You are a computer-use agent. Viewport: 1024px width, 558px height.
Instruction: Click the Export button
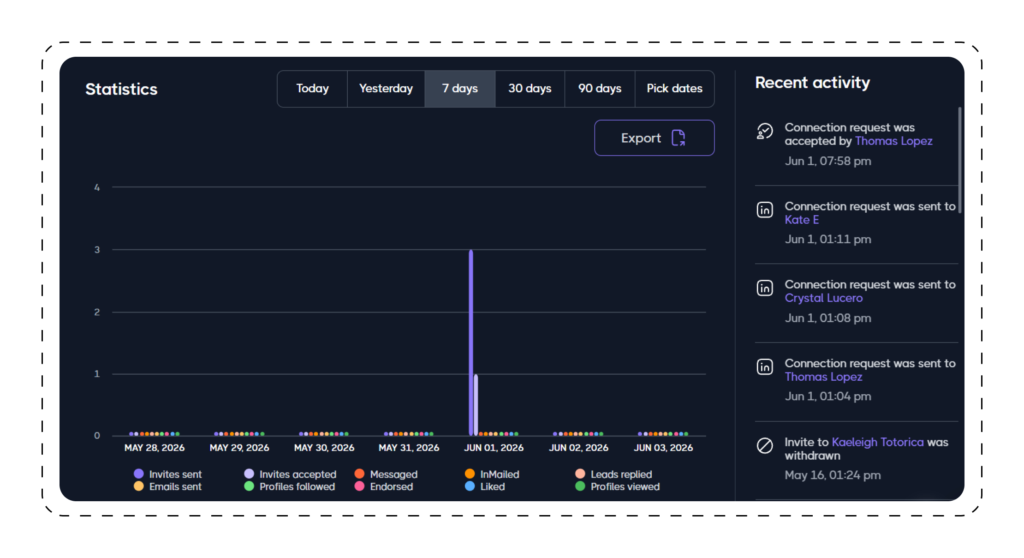click(x=654, y=138)
